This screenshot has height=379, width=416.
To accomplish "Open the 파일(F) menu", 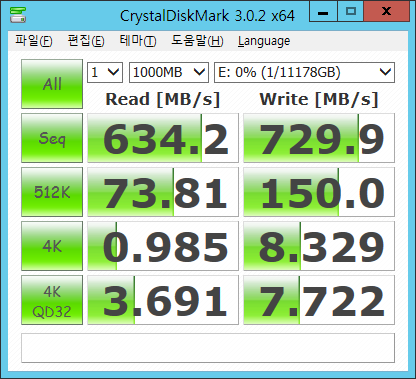I will point(34,41).
